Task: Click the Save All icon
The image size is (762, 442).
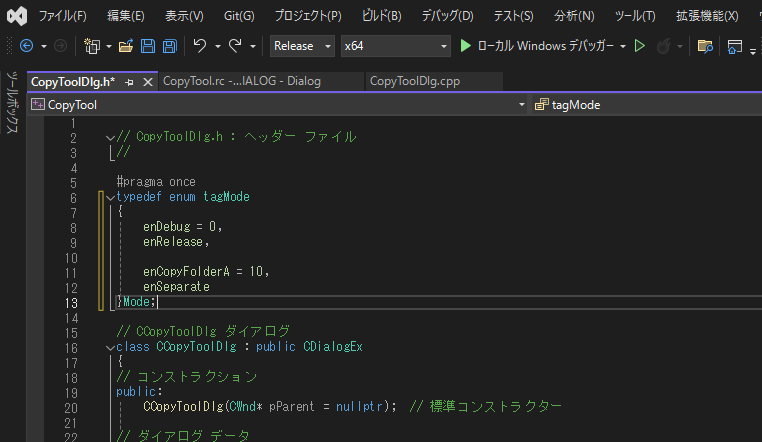Action: [170, 46]
